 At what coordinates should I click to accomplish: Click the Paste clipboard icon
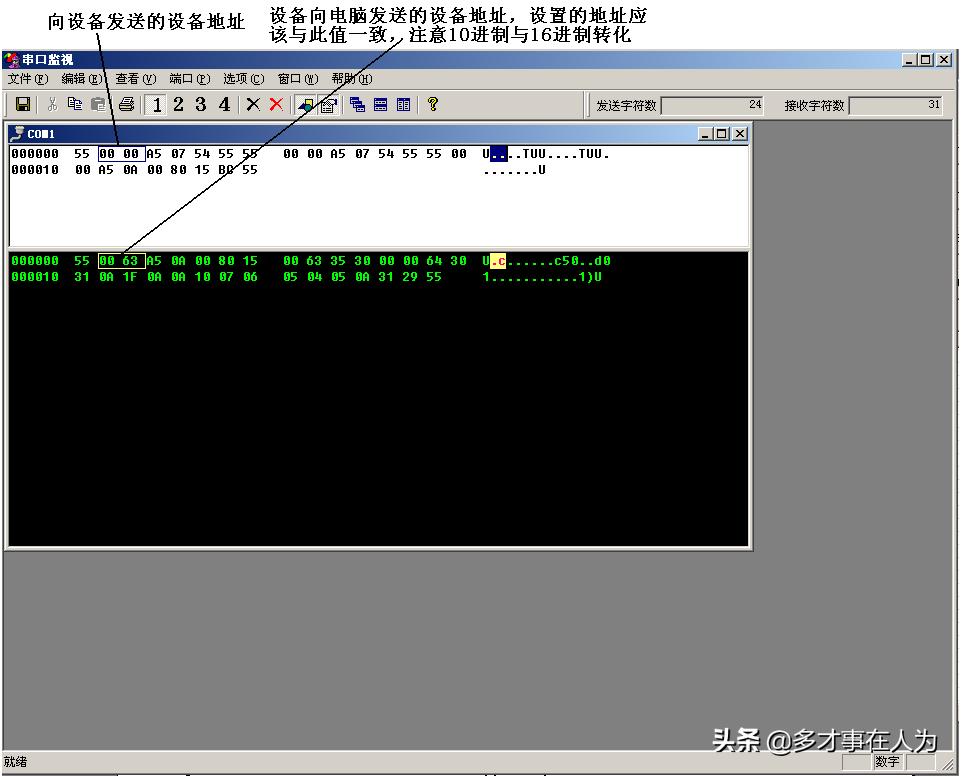pyautogui.click(x=98, y=105)
